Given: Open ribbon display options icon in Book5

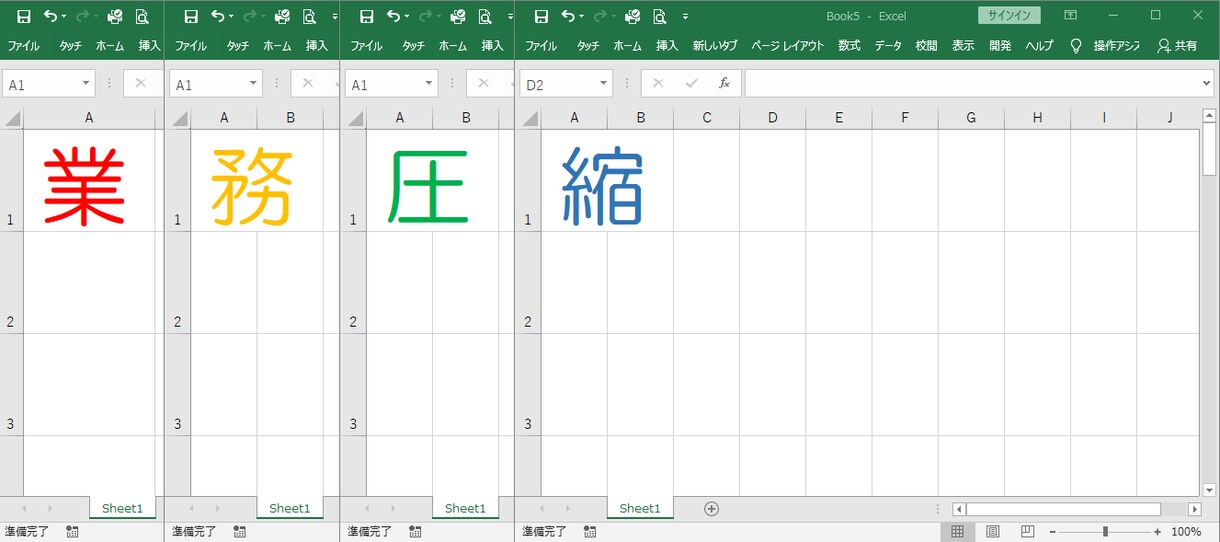Looking at the screenshot, I should 1070,16.
